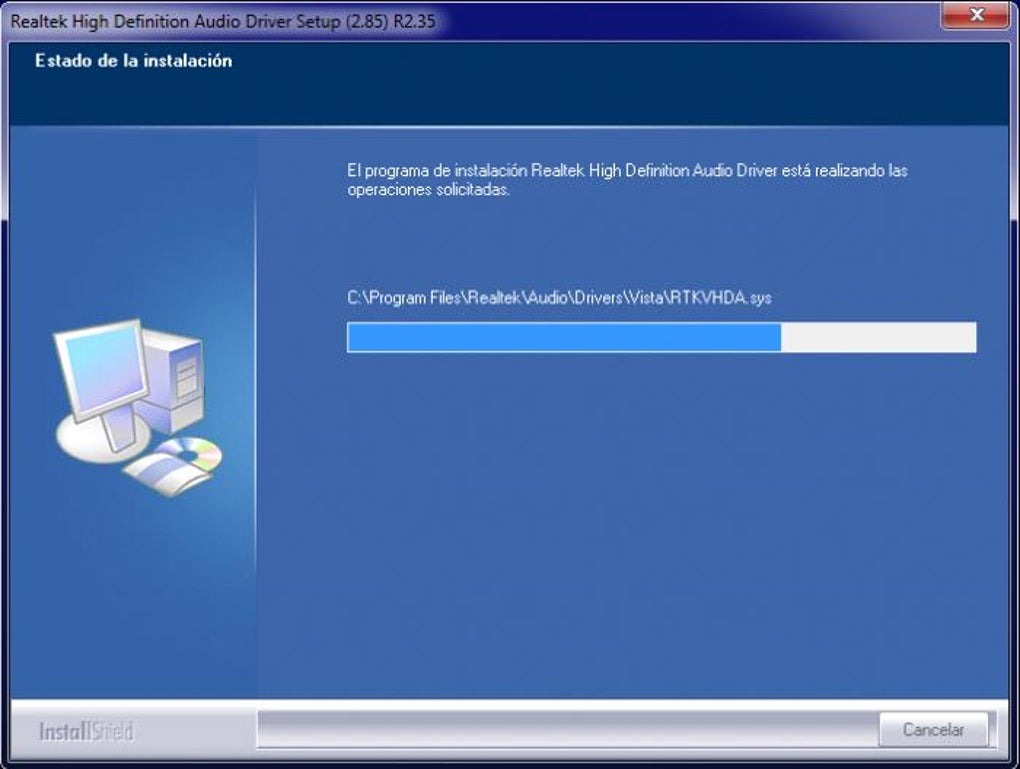Close the Realtek setup window
The height and width of the screenshot is (769, 1020).
(x=976, y=14)
